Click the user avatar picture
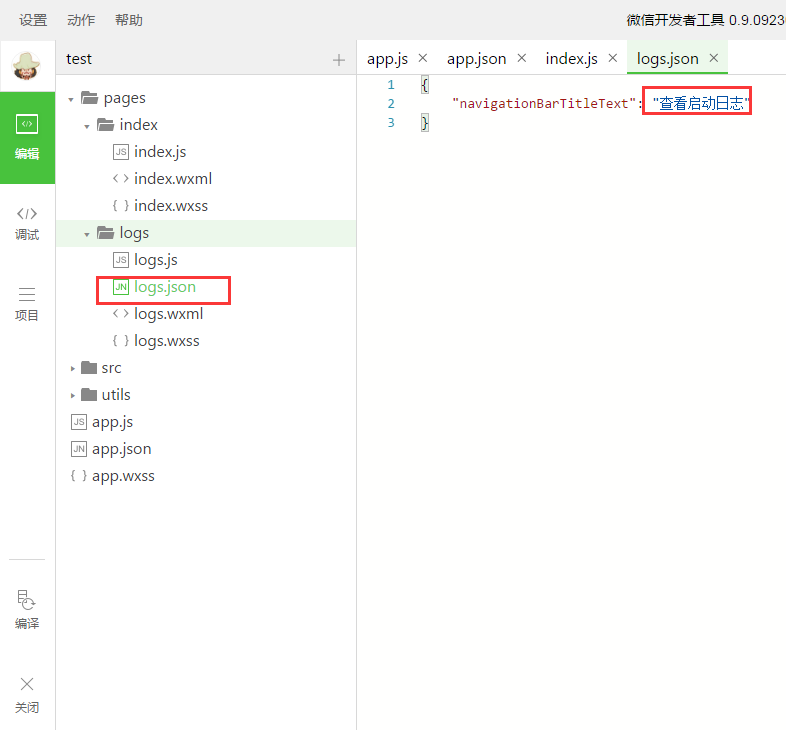The width and height of the screenshot is (786, 730). 27,66
